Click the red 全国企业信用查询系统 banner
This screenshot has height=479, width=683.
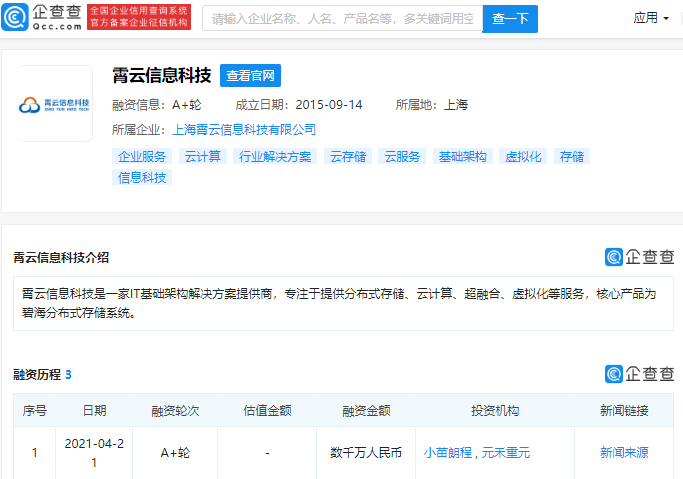pyautogui.click(x=139, y=17)
